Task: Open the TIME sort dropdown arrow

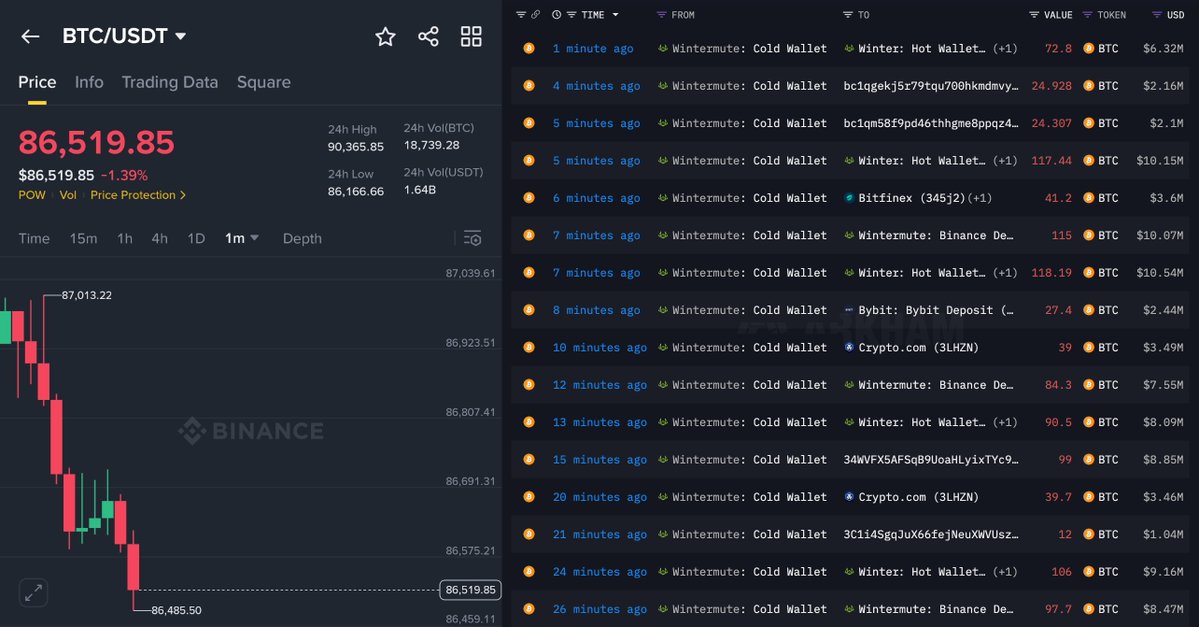Action: tap(615, 15)
